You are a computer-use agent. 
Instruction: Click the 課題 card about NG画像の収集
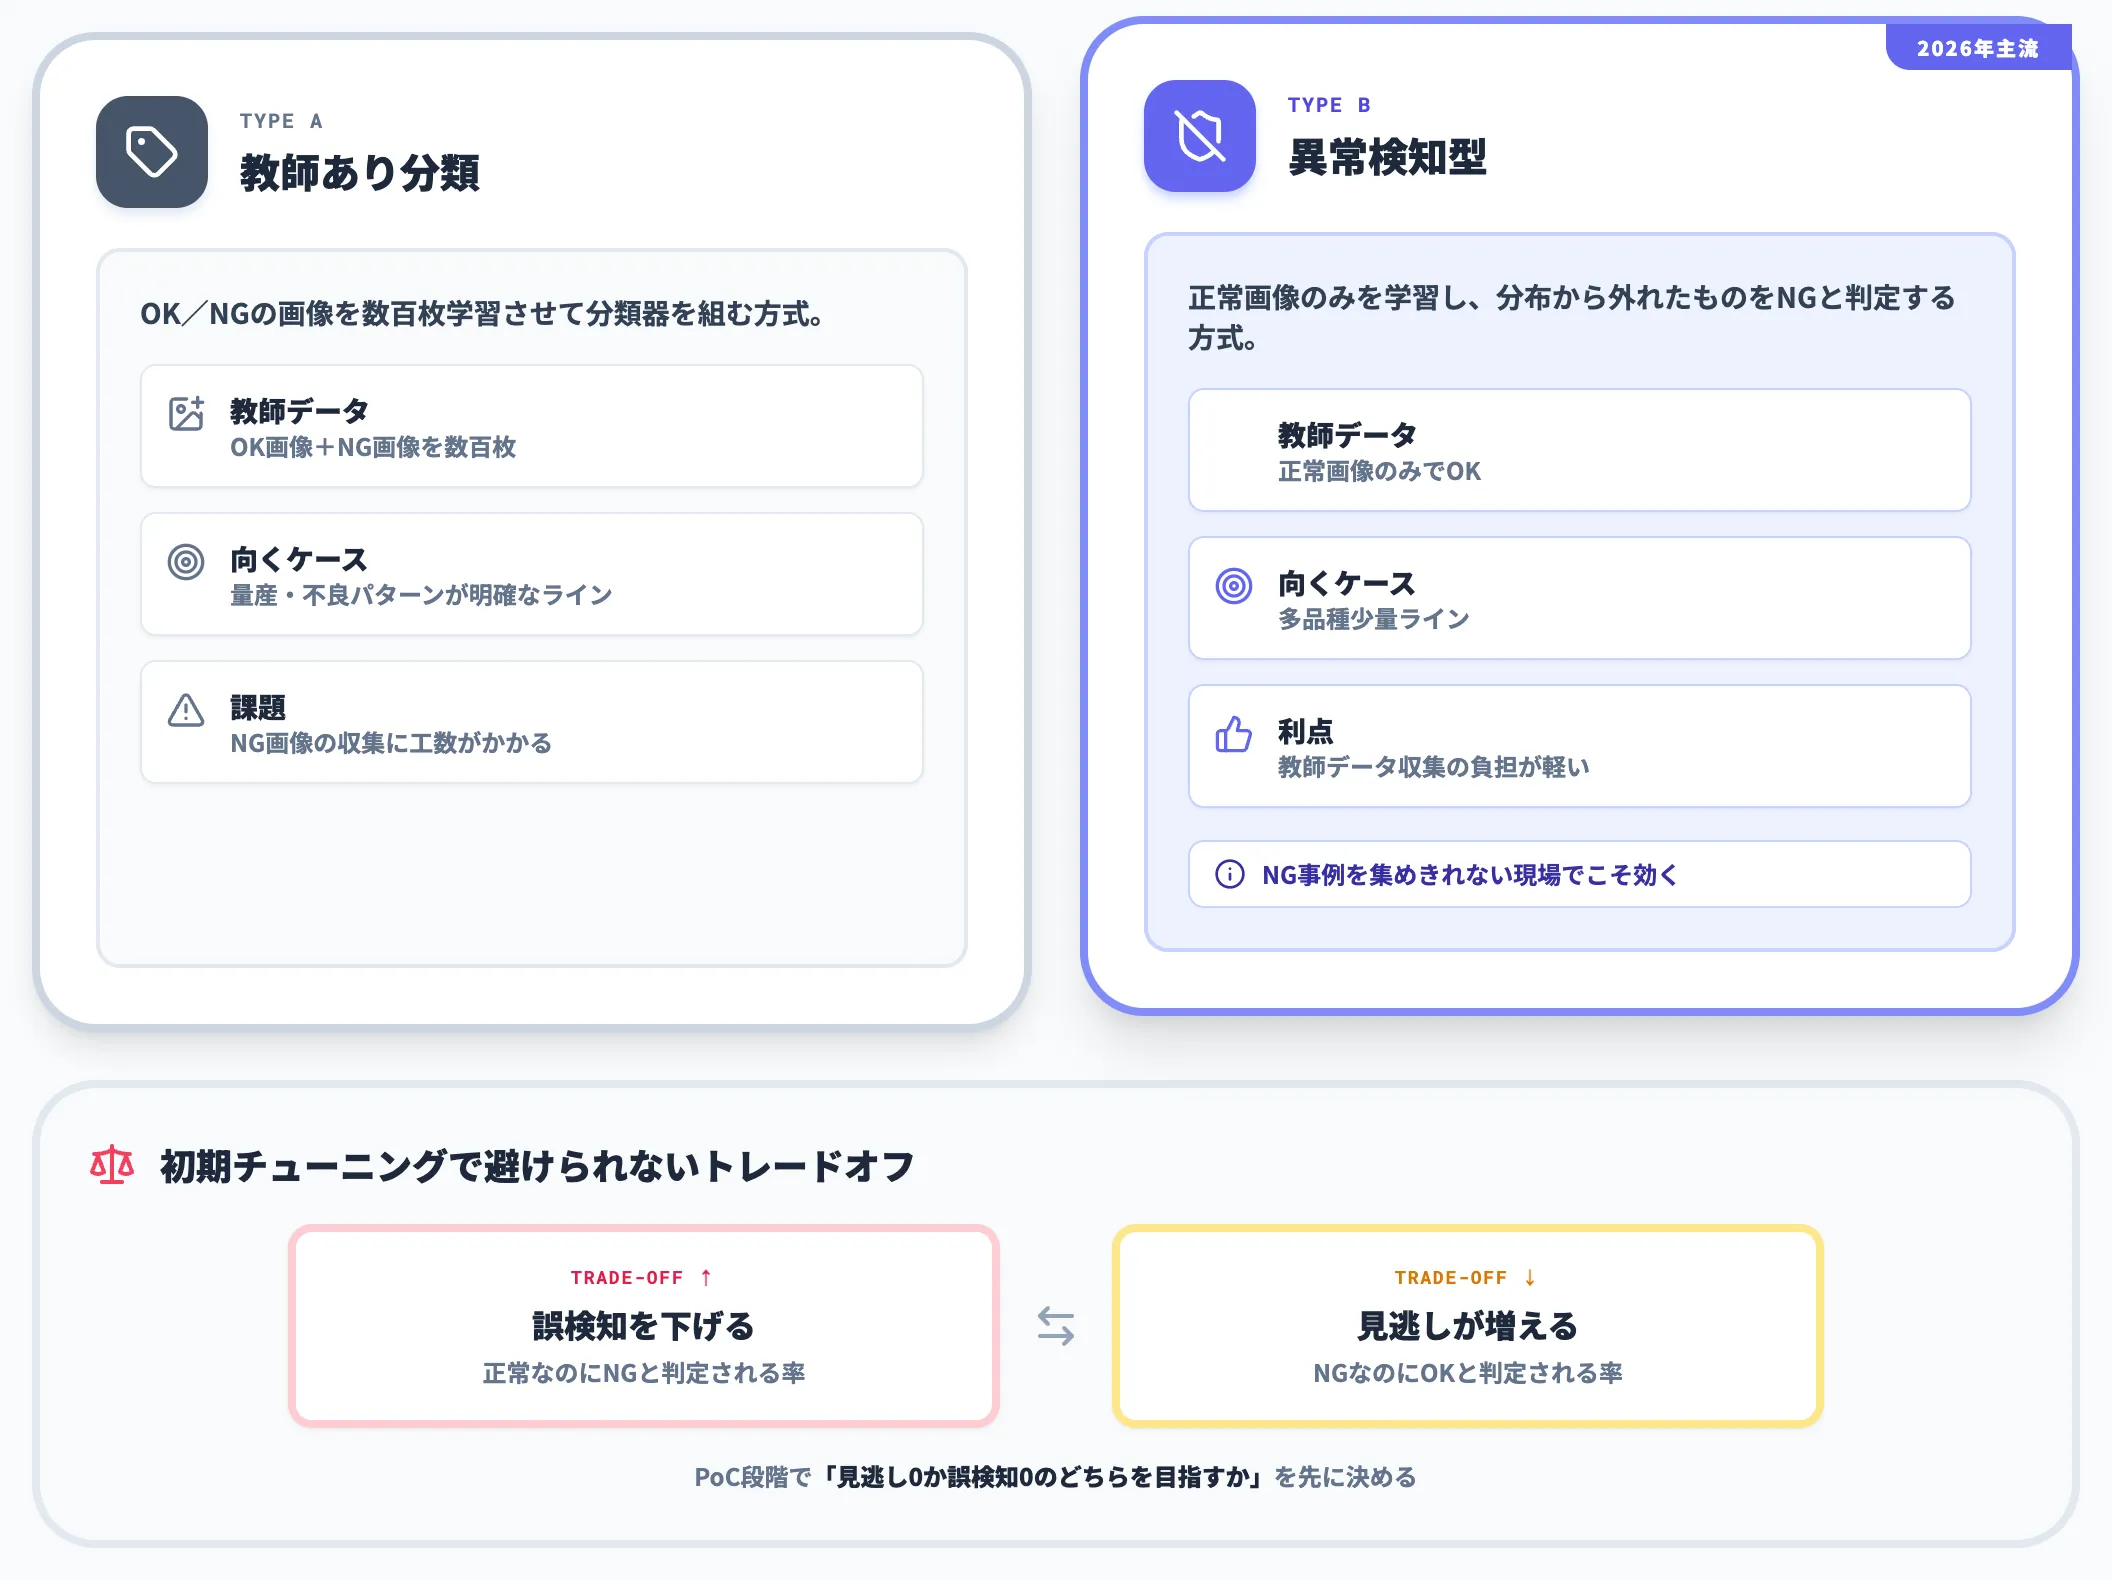(532, 722)
